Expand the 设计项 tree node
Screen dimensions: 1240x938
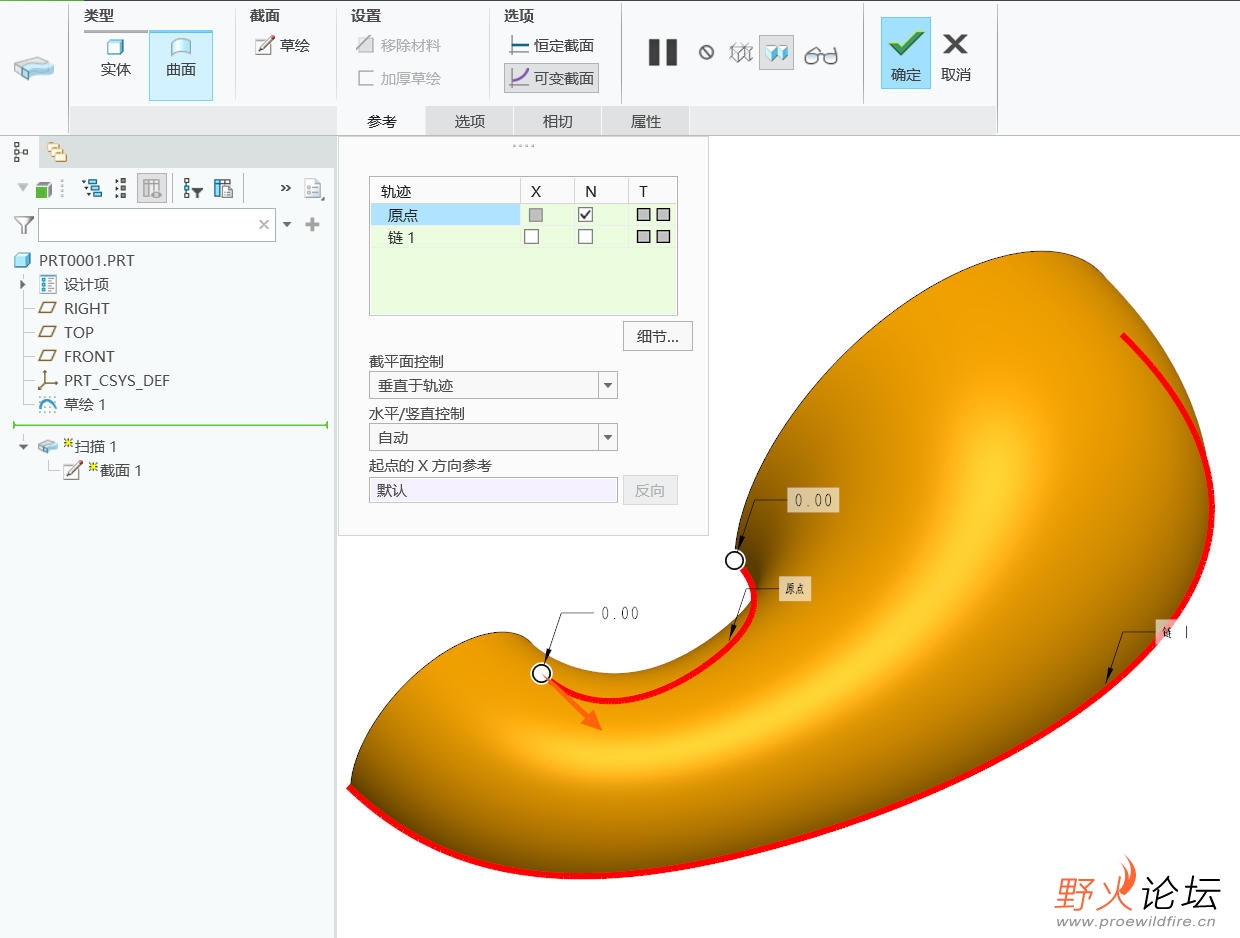(x=23, y=285)
